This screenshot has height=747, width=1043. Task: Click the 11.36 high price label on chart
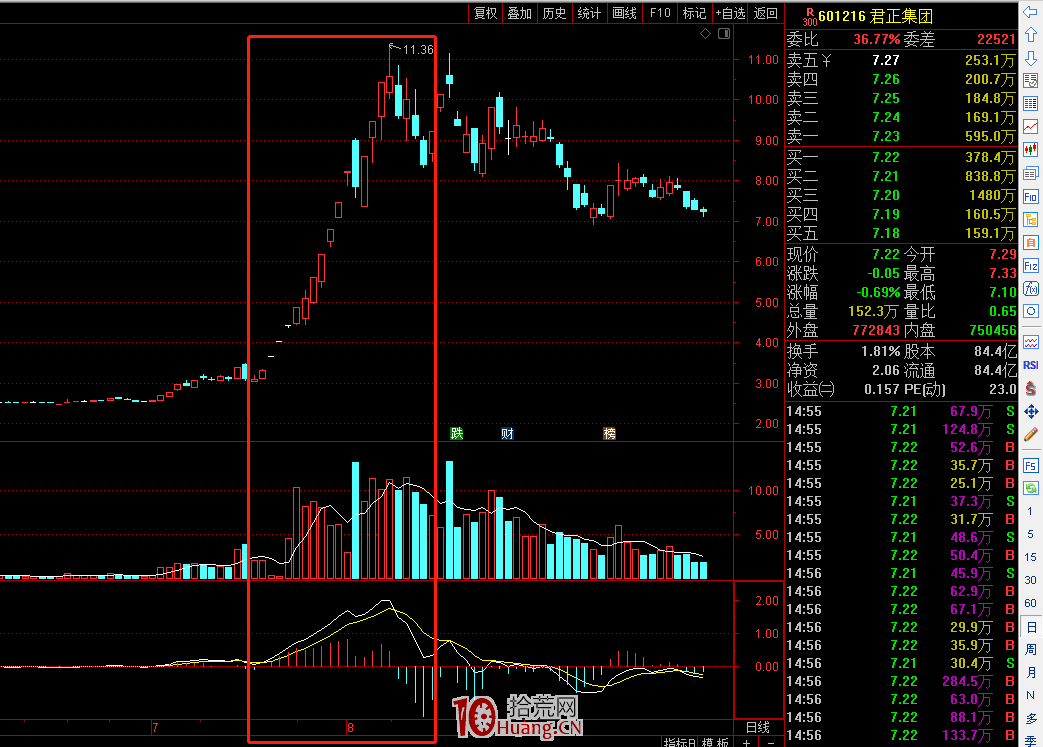418,50
